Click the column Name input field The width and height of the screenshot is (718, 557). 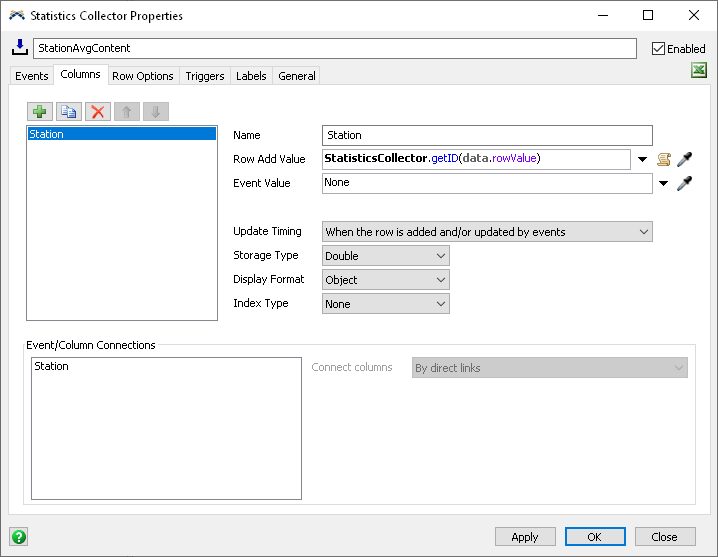pos(487,135)
